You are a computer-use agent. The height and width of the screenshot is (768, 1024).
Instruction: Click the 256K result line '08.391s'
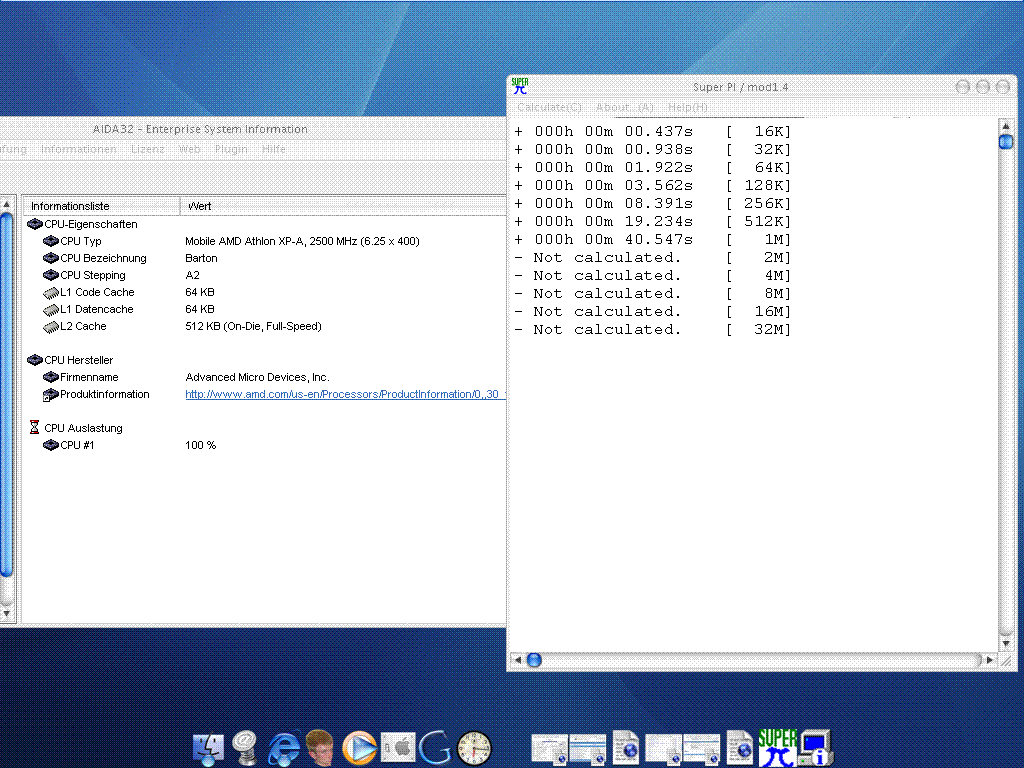point(652,204)
